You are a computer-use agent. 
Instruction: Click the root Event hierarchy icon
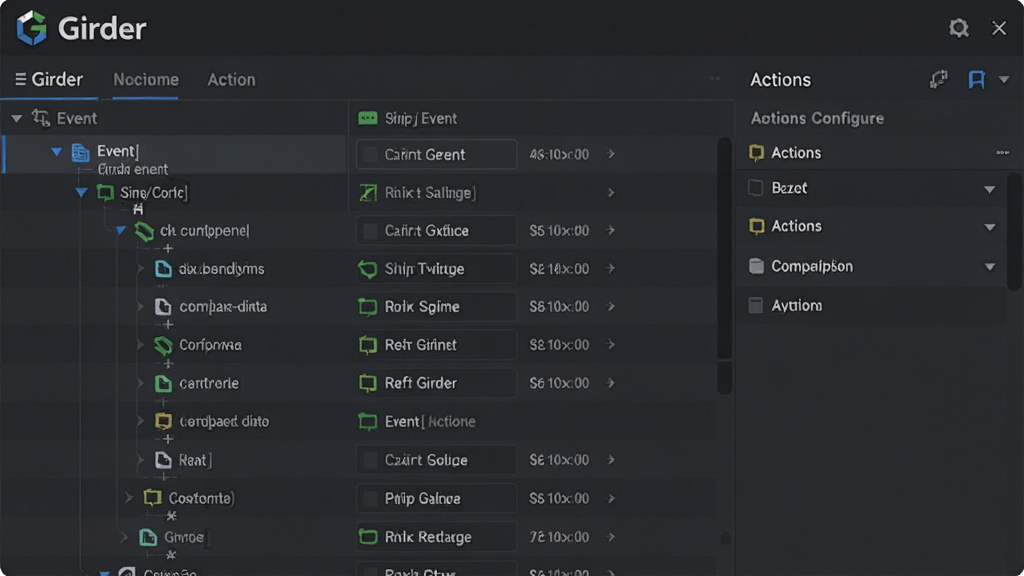pyautogui.click(x=41, y=118)
